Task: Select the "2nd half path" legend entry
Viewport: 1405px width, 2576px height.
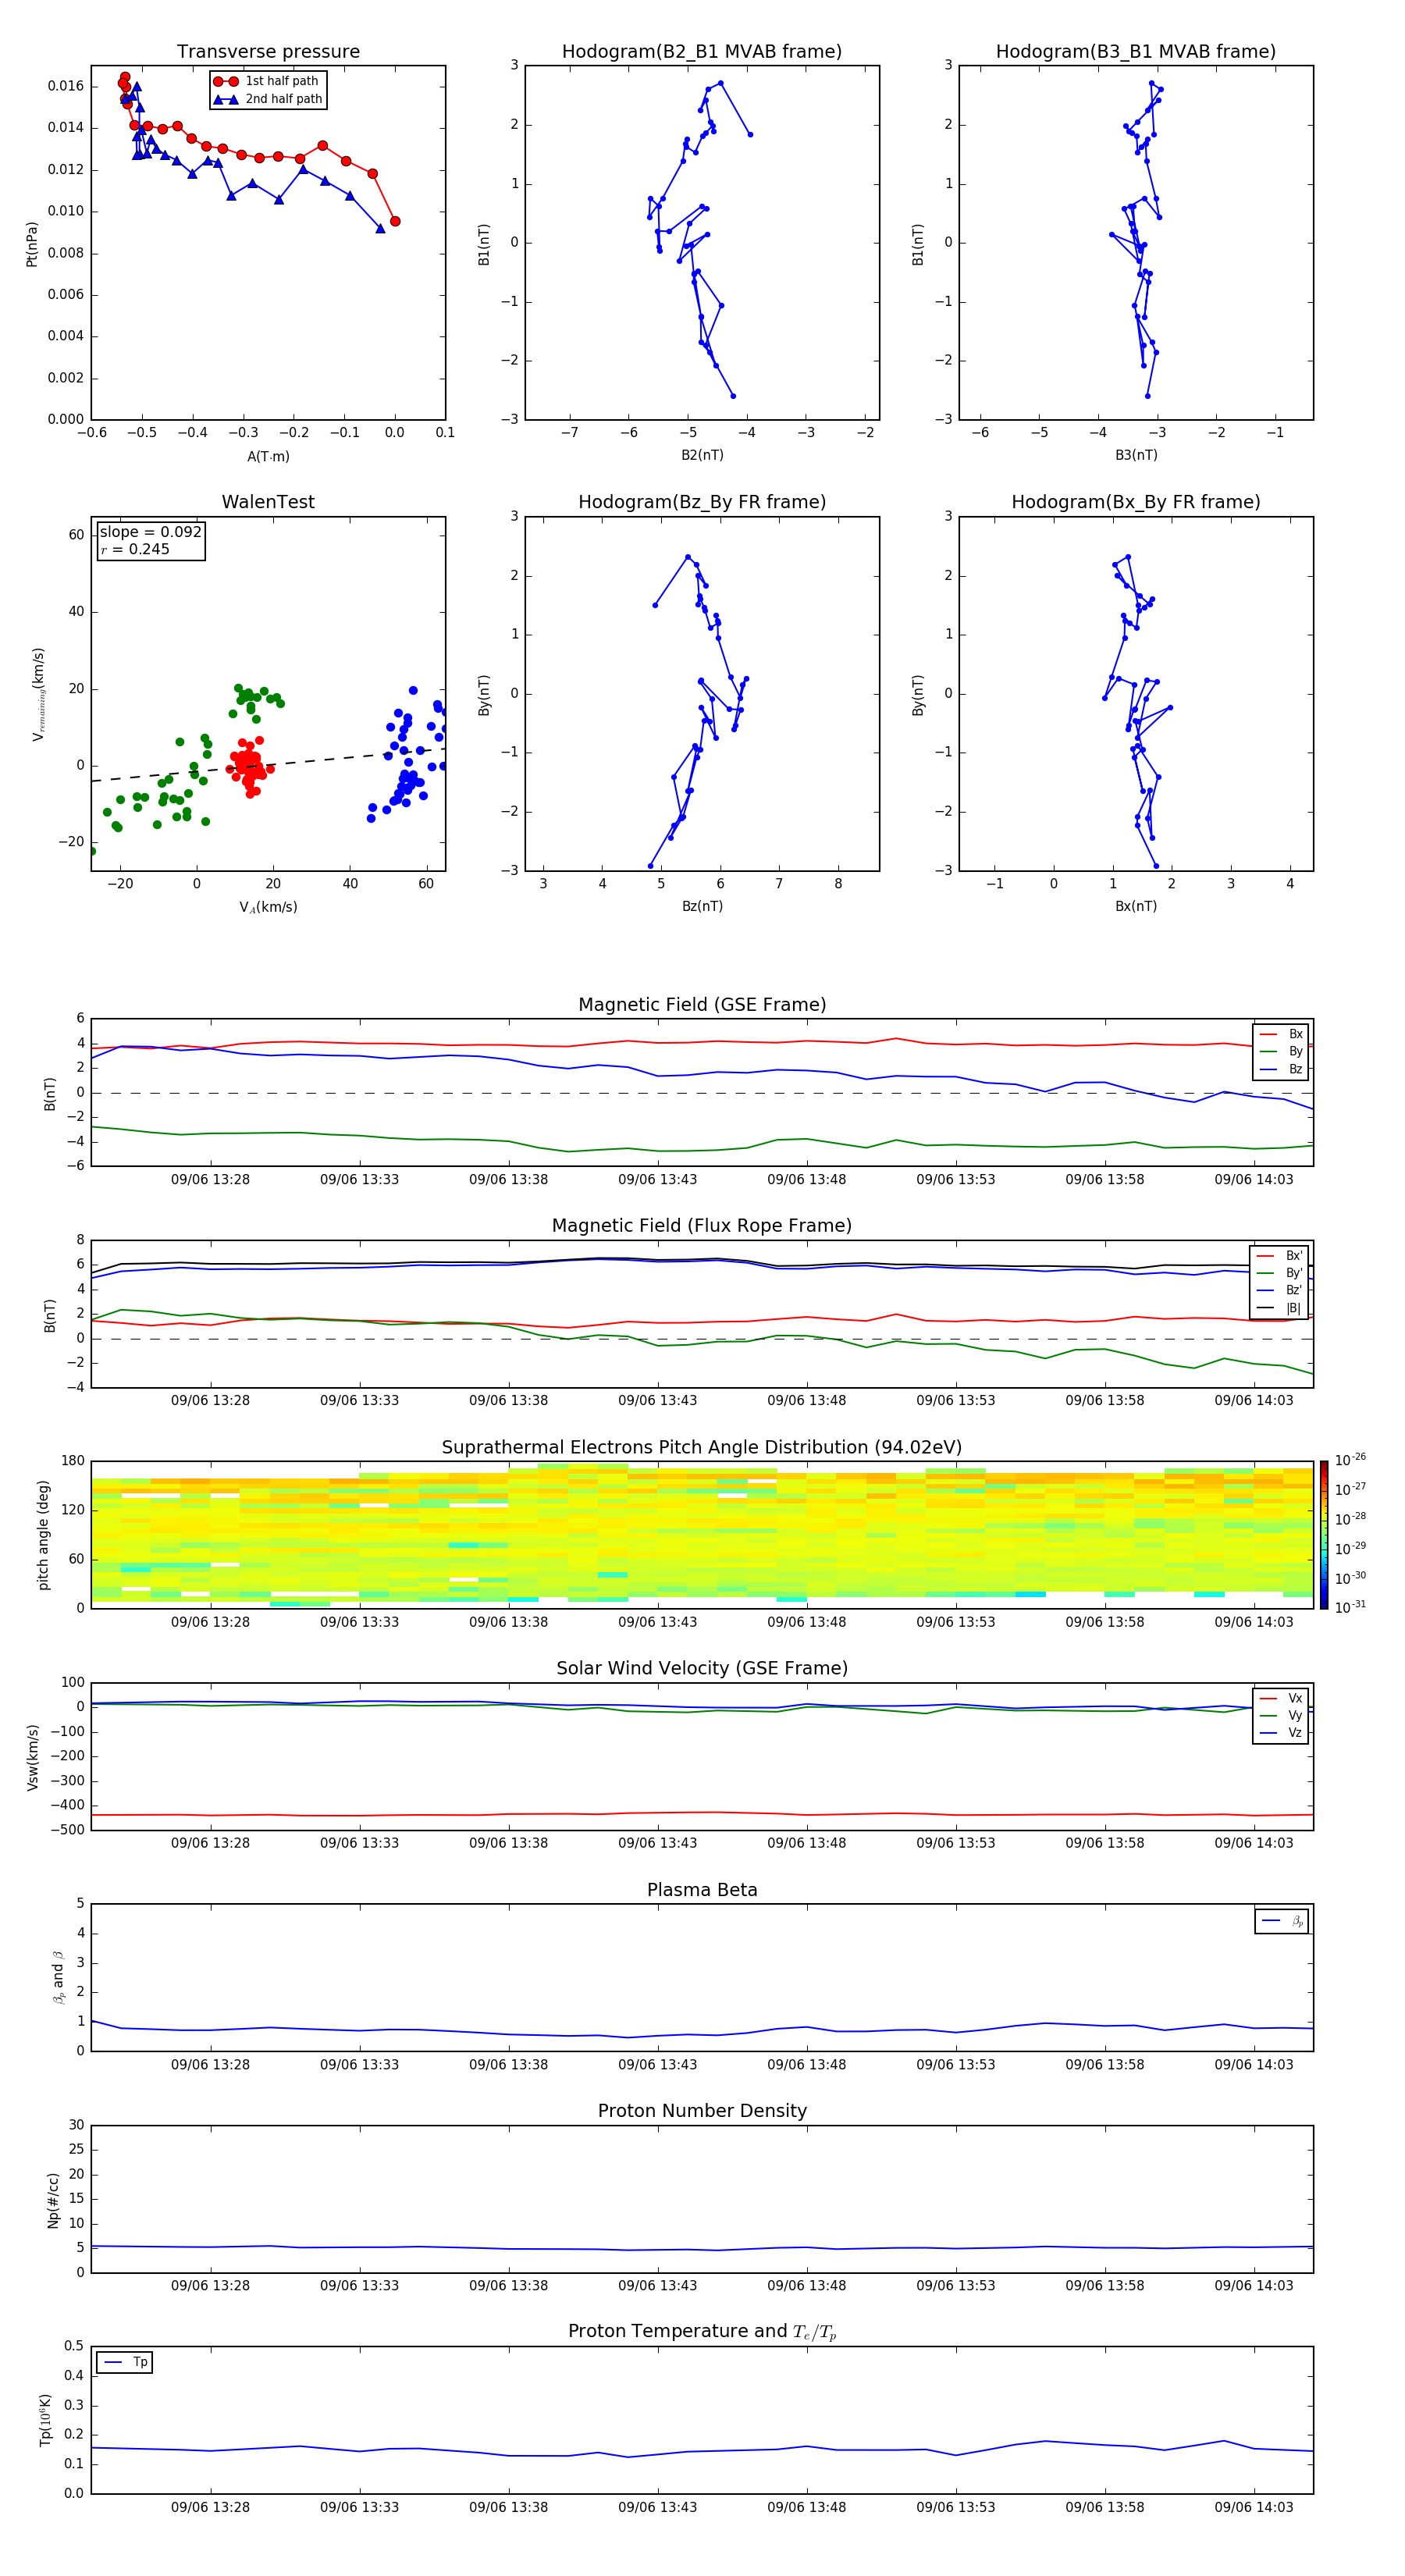Action: [x=267, y=99]
